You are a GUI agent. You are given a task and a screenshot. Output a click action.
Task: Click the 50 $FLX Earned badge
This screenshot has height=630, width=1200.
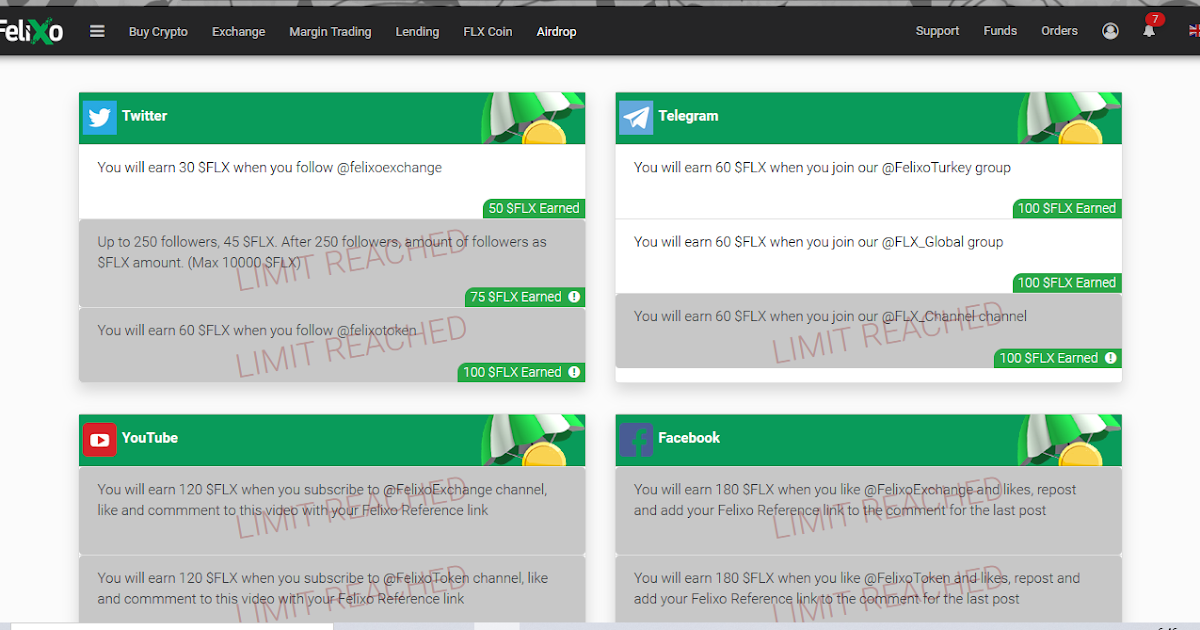click(534, 208)
